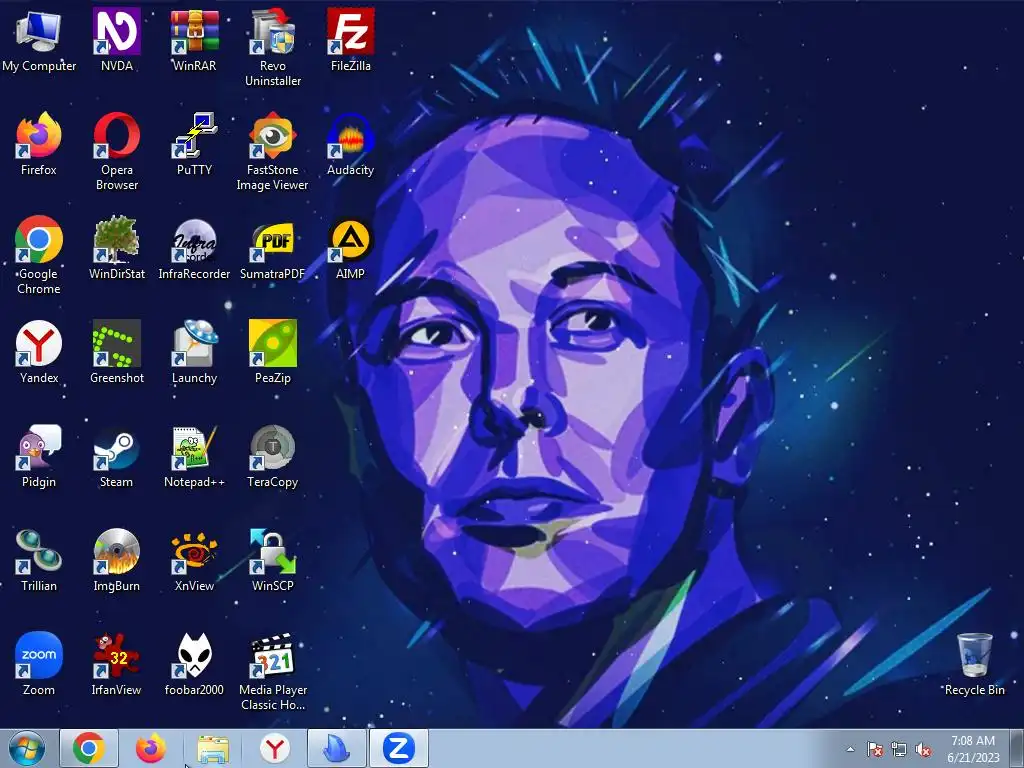
Task: Select the Revo Uninstaller shortcut
Action: coord(272,31)
